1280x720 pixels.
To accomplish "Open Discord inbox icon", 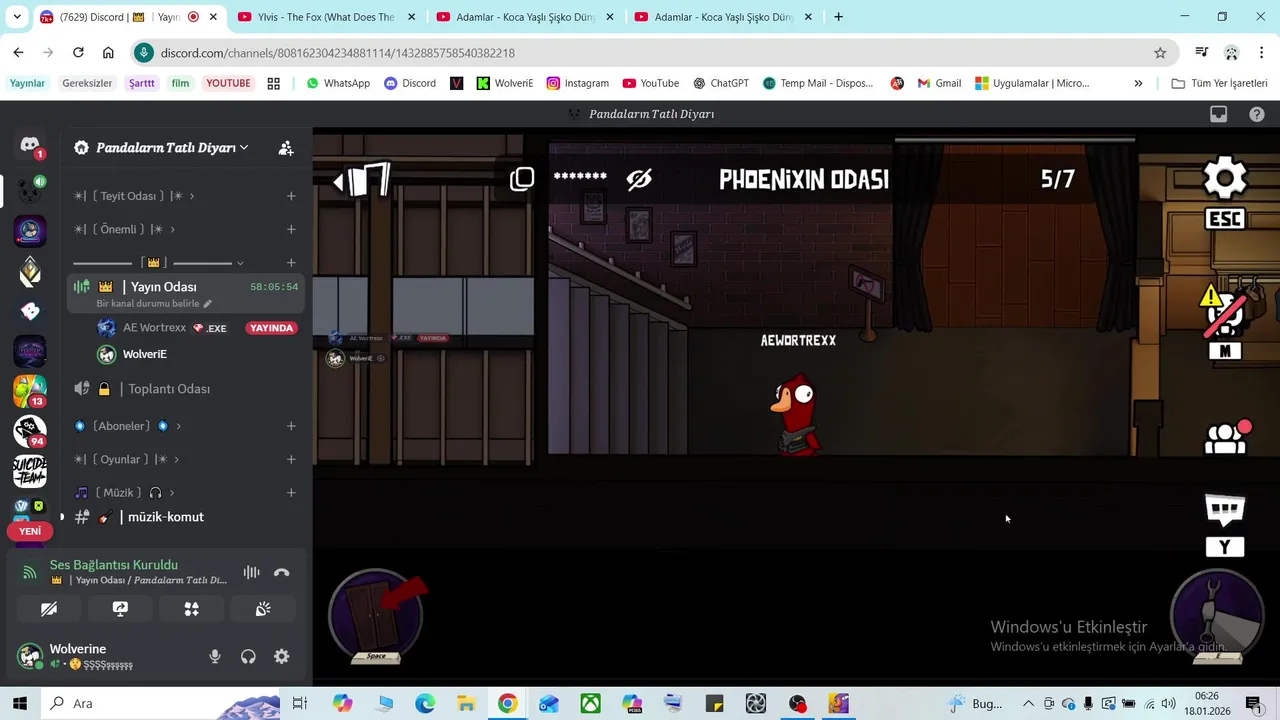I will click(1218, 114).
